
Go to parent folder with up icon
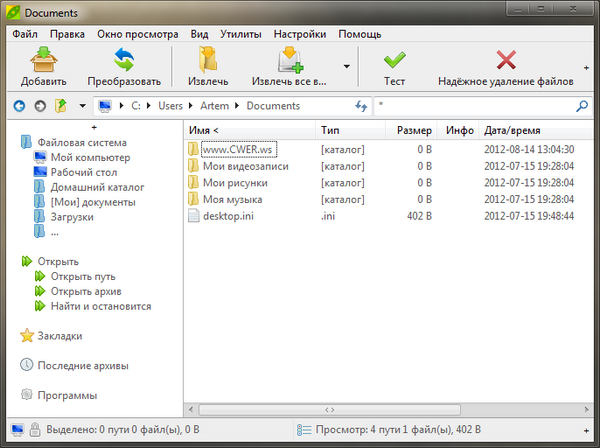coord(61,105)
